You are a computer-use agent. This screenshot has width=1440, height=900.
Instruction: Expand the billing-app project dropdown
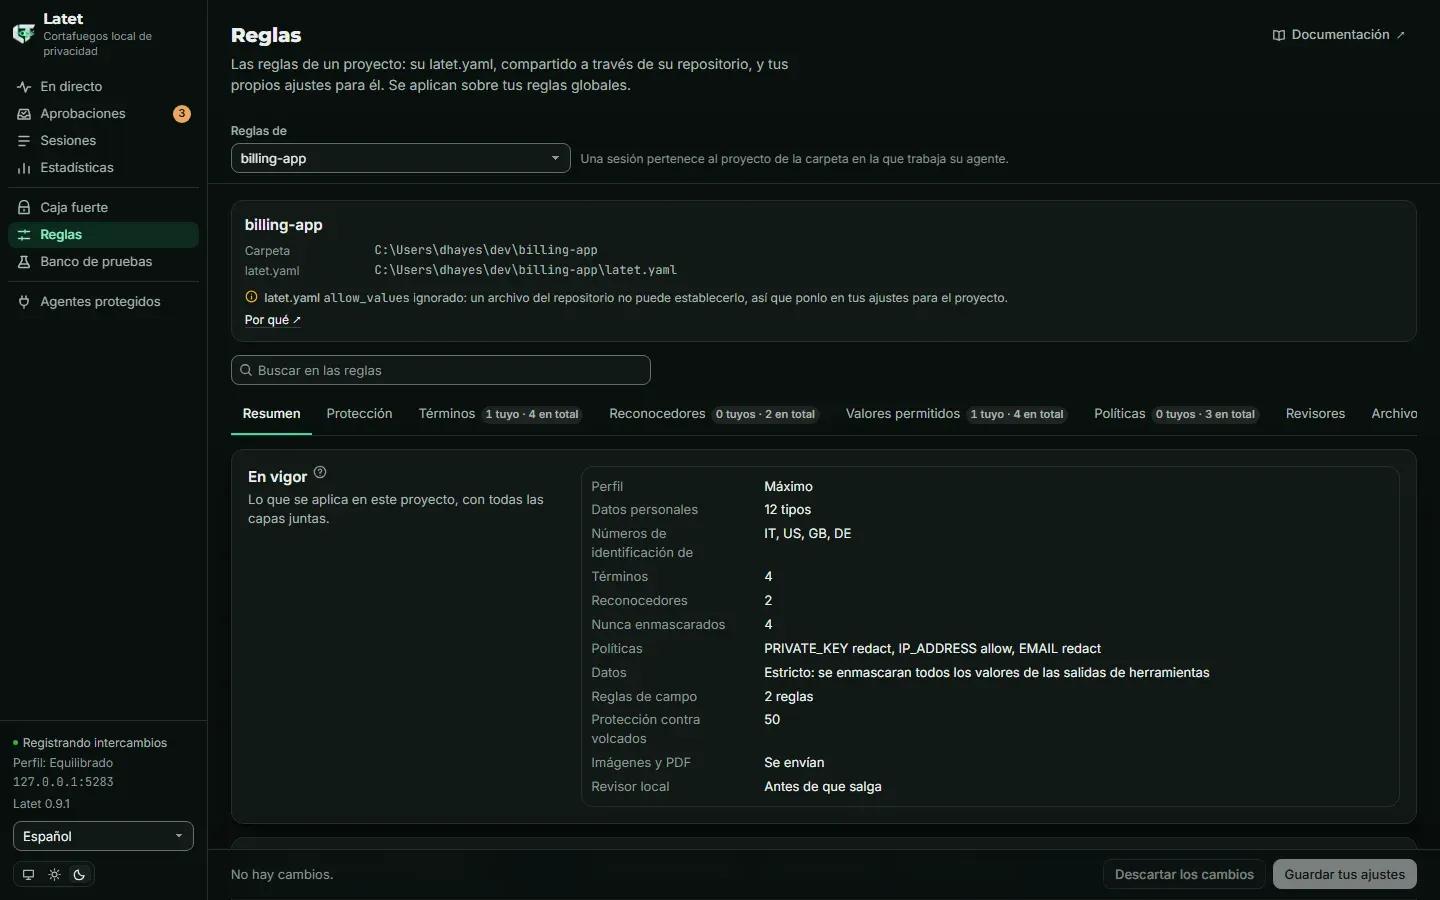[401, 158]
